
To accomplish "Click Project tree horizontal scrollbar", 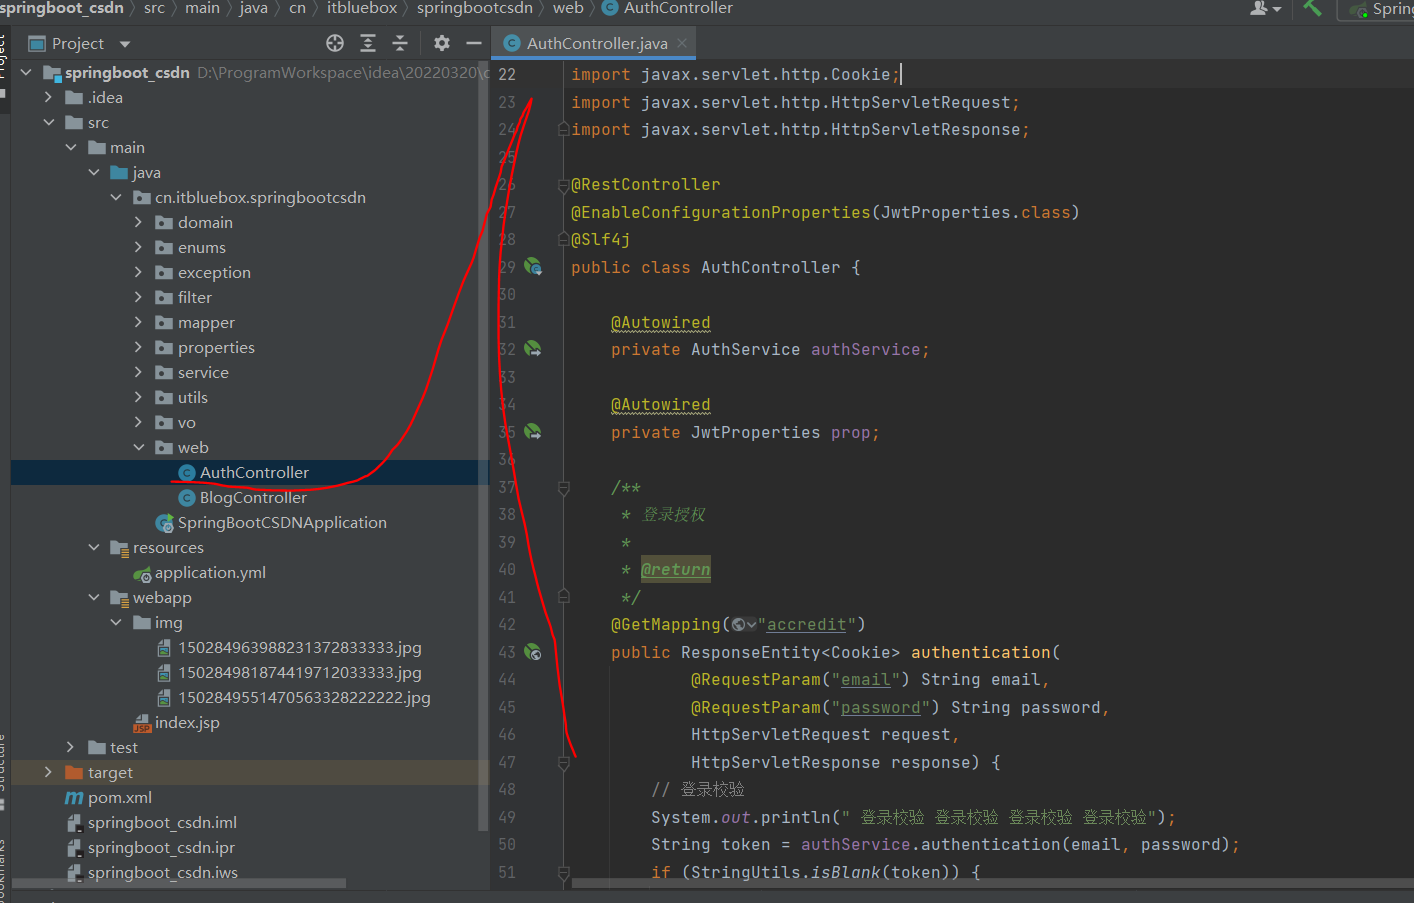I will tap(179, 884).
